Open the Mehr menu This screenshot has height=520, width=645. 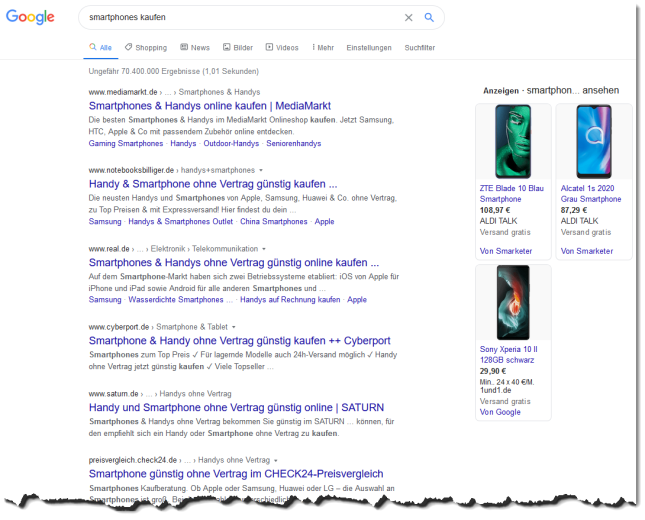coord(323,47)
